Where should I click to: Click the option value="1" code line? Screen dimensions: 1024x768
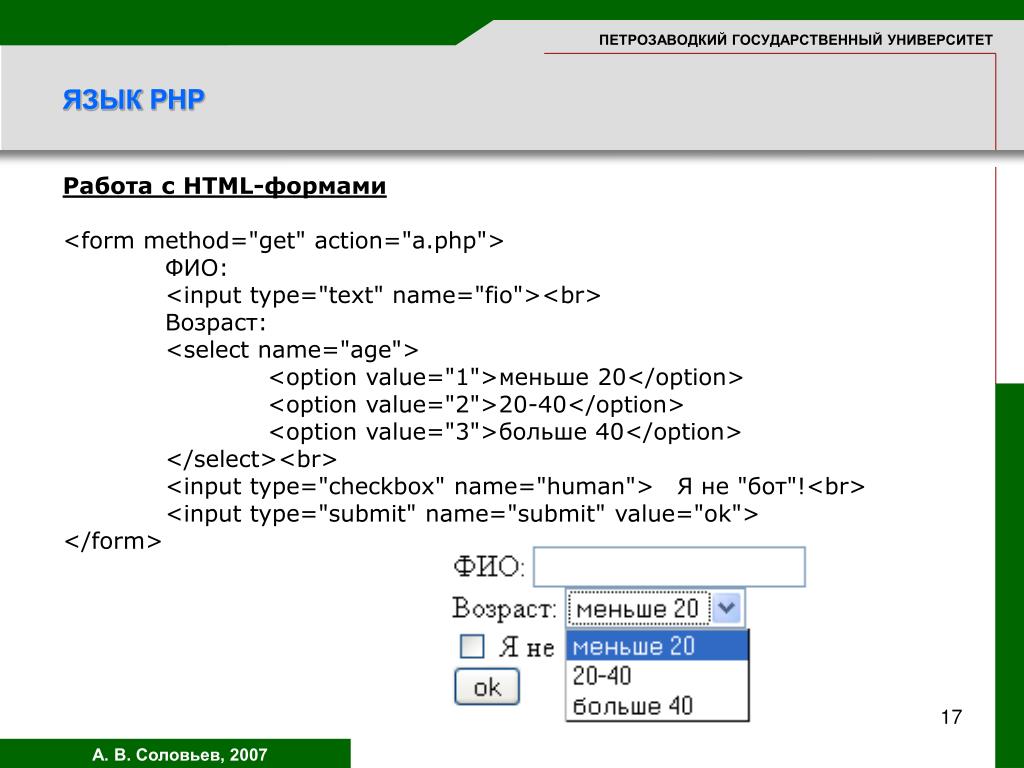tap(505, 377)
